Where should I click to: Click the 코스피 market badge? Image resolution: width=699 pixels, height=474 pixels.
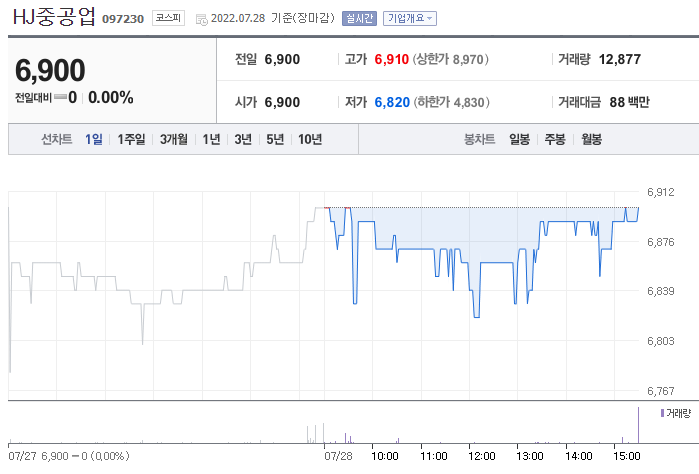[168, 18]
